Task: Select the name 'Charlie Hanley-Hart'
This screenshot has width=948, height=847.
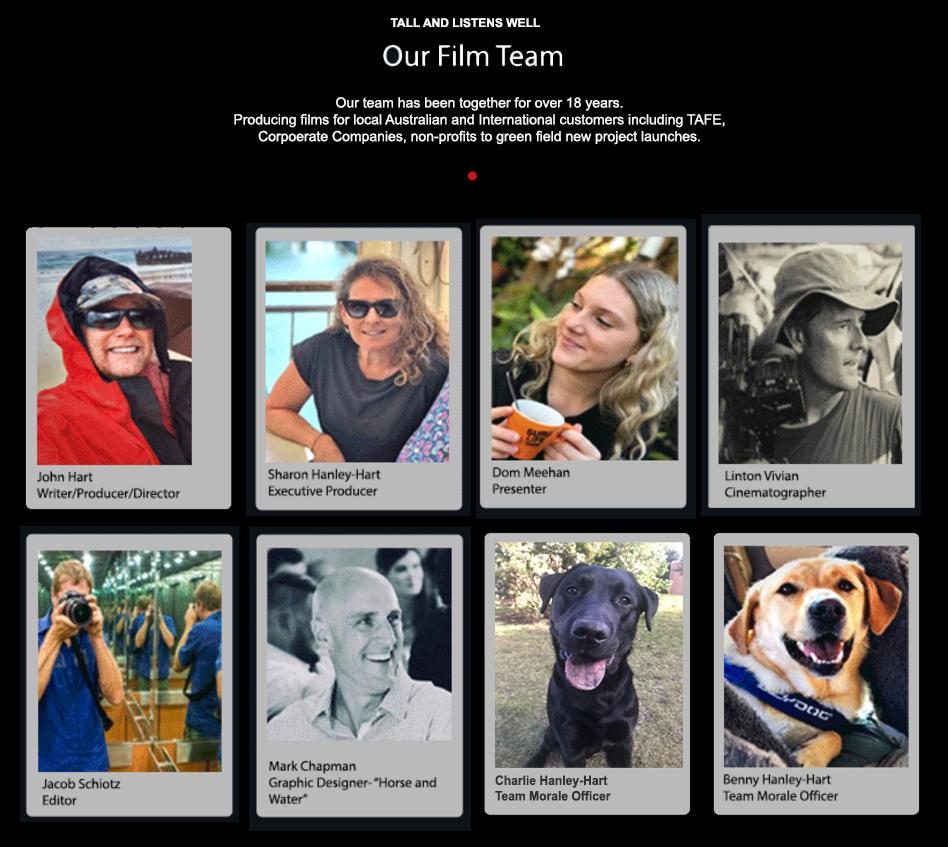Action: [x=551, y=780]
